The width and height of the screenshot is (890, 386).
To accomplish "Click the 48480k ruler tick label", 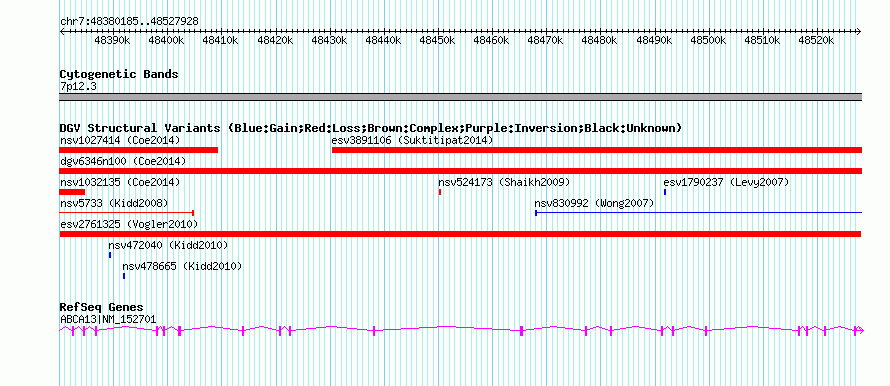I will tap(599, 40).
